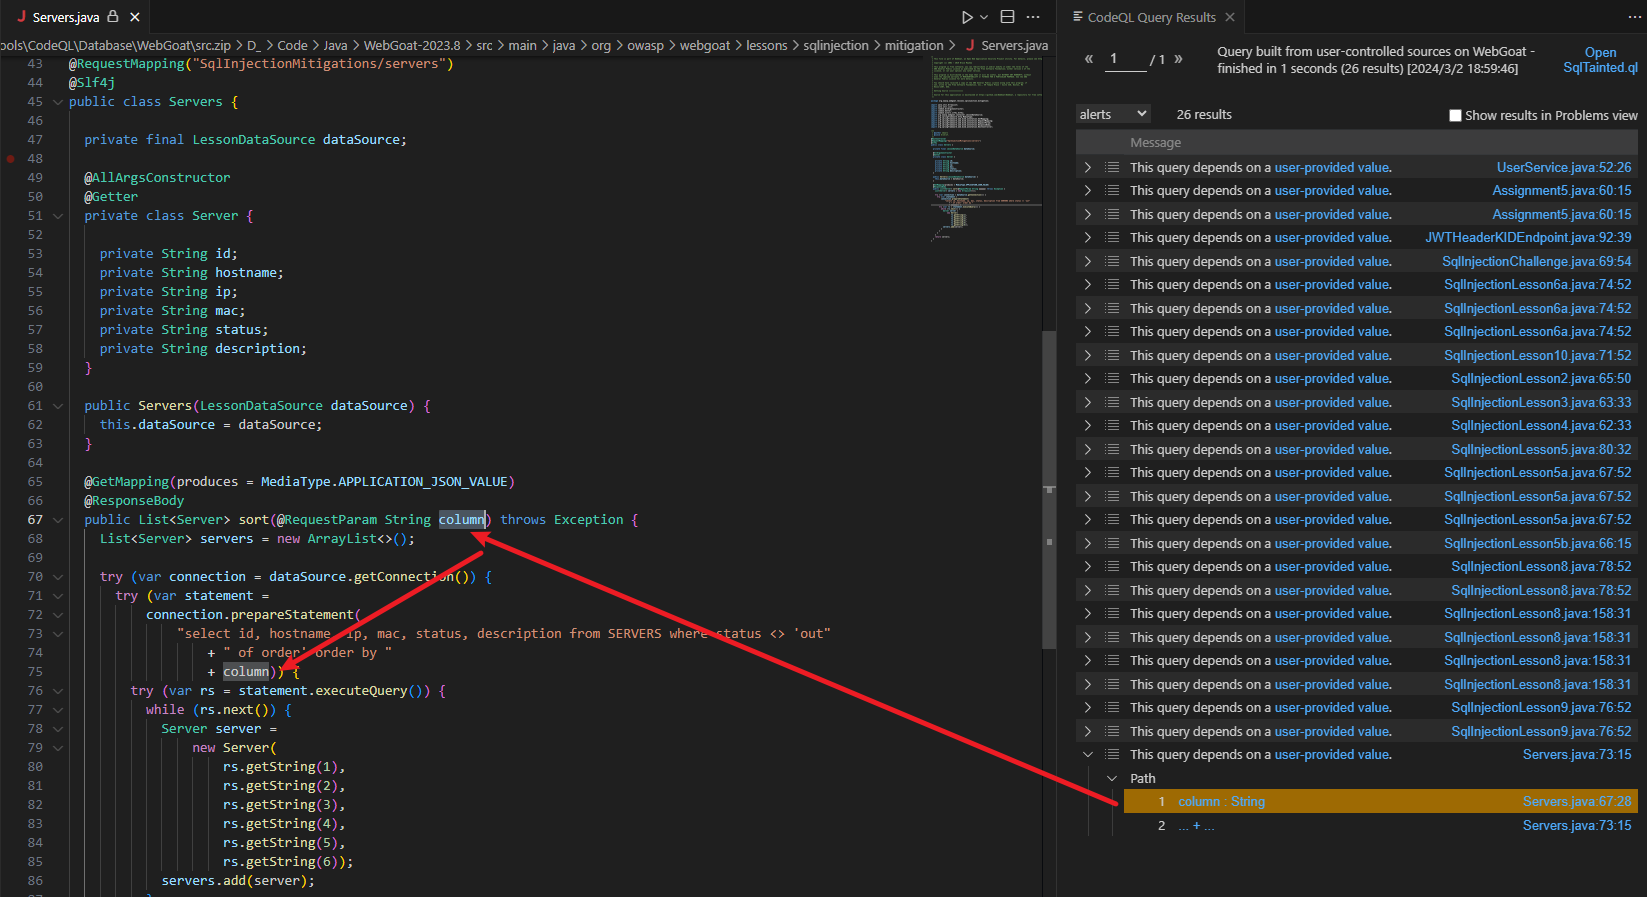1647x897 pixels.
Task: Open the alerts result set dropdown
Action: (x=1113, y=114)
